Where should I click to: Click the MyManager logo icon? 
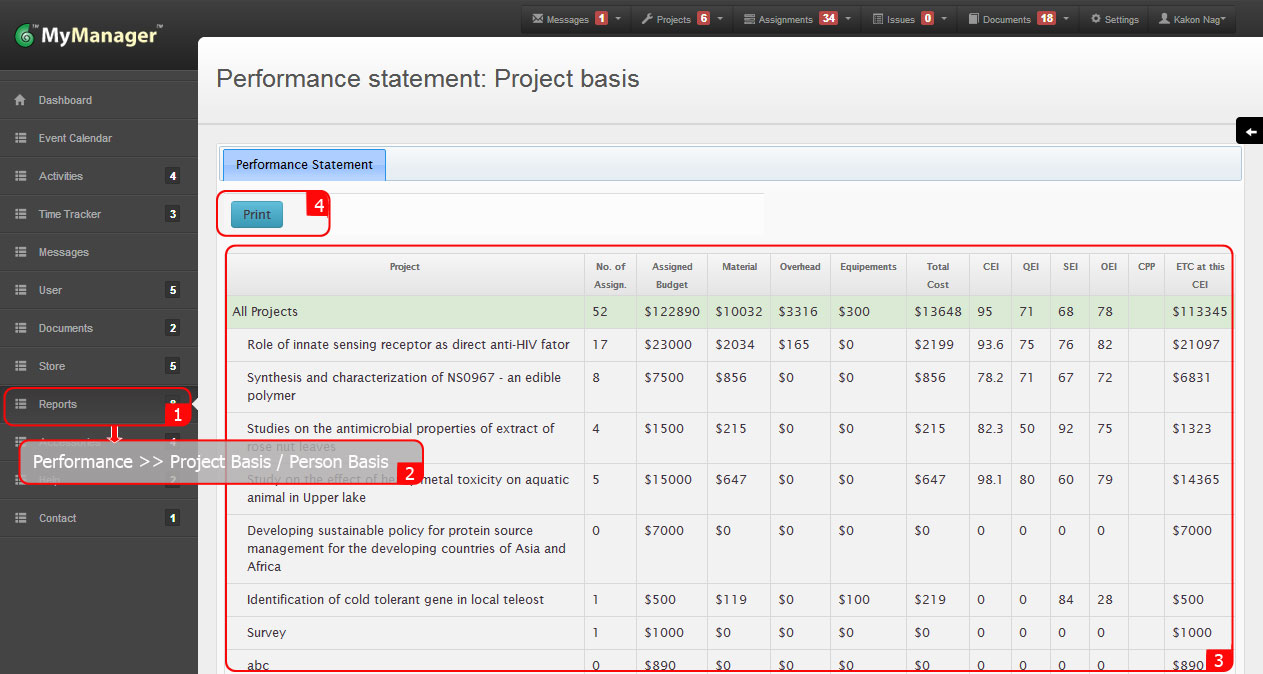click(x=25, y=36)
